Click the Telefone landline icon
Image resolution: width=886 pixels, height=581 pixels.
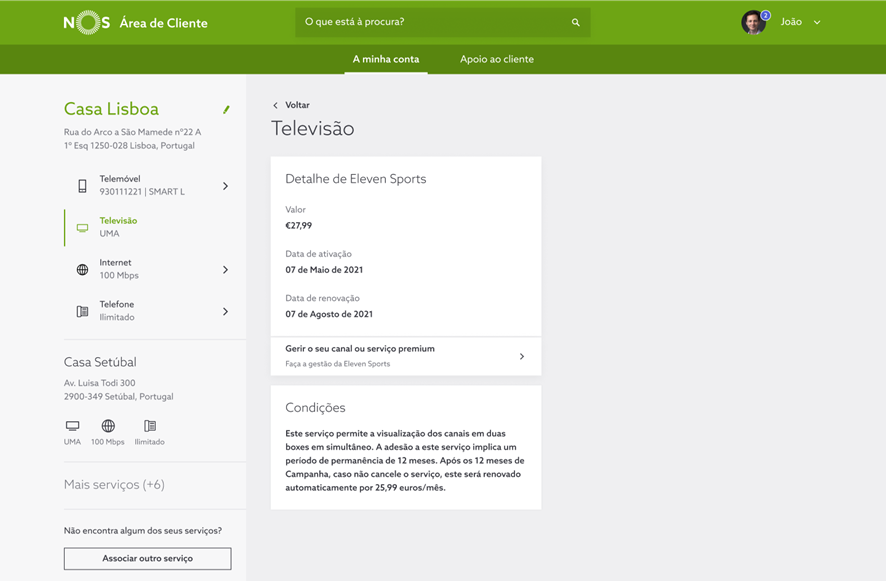click(x=82, y=311)
